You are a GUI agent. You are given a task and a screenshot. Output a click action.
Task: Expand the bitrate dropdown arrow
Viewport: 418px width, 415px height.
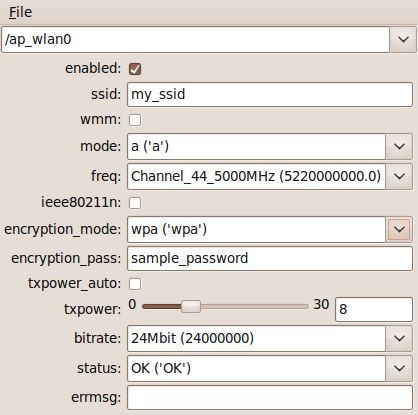399,338
